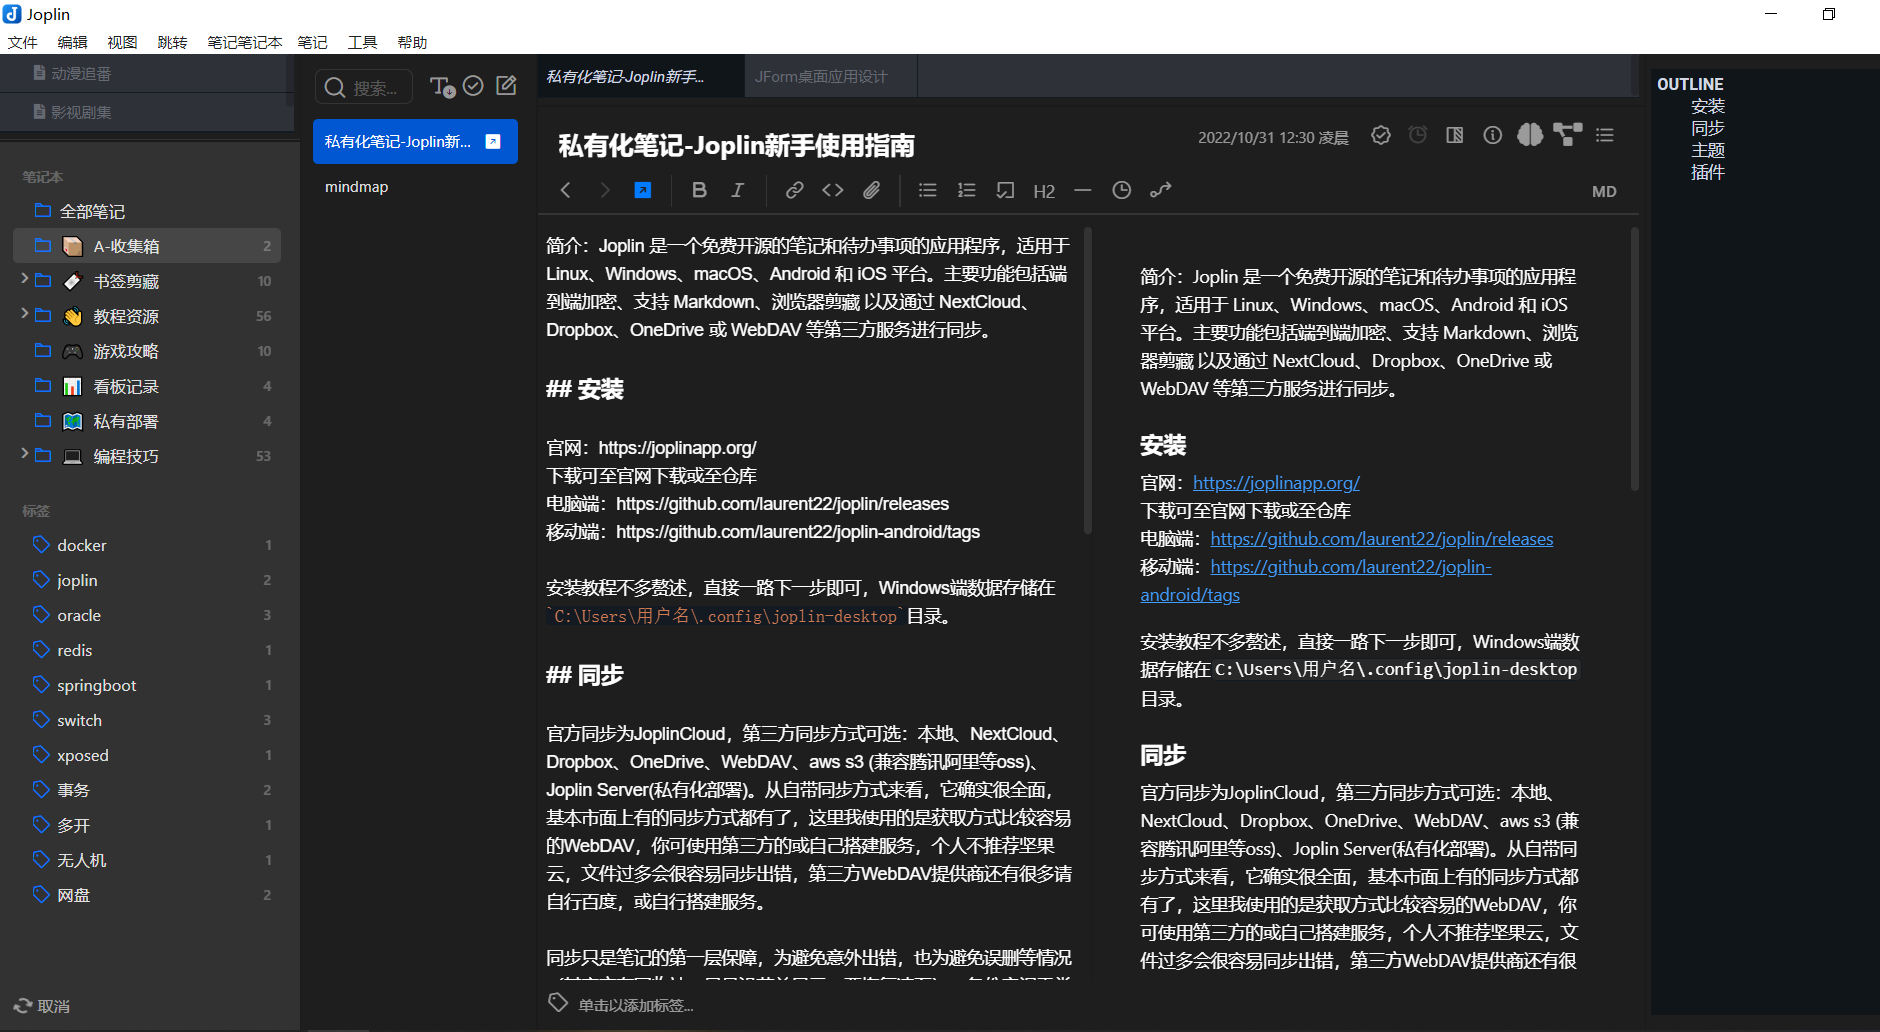1880x1032 pixels.
Task: Toggle italic formatting
Action: (737, 190)
